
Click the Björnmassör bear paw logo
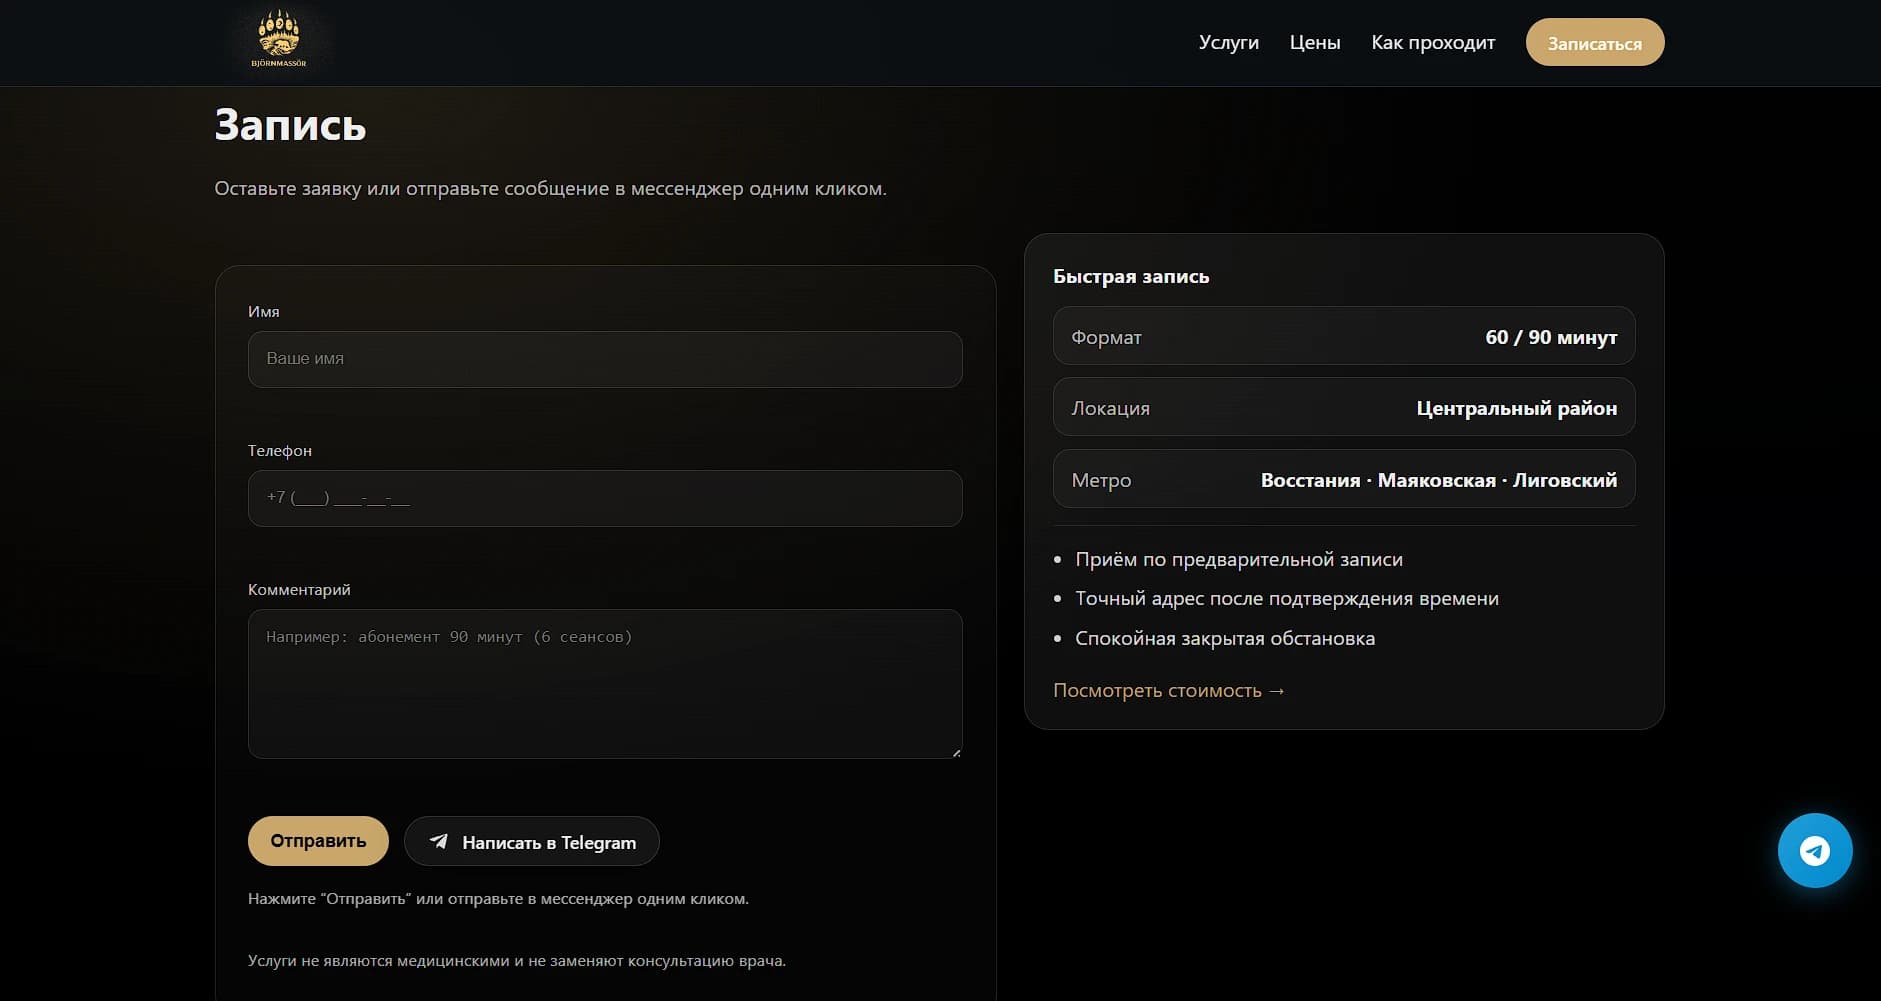278,40
